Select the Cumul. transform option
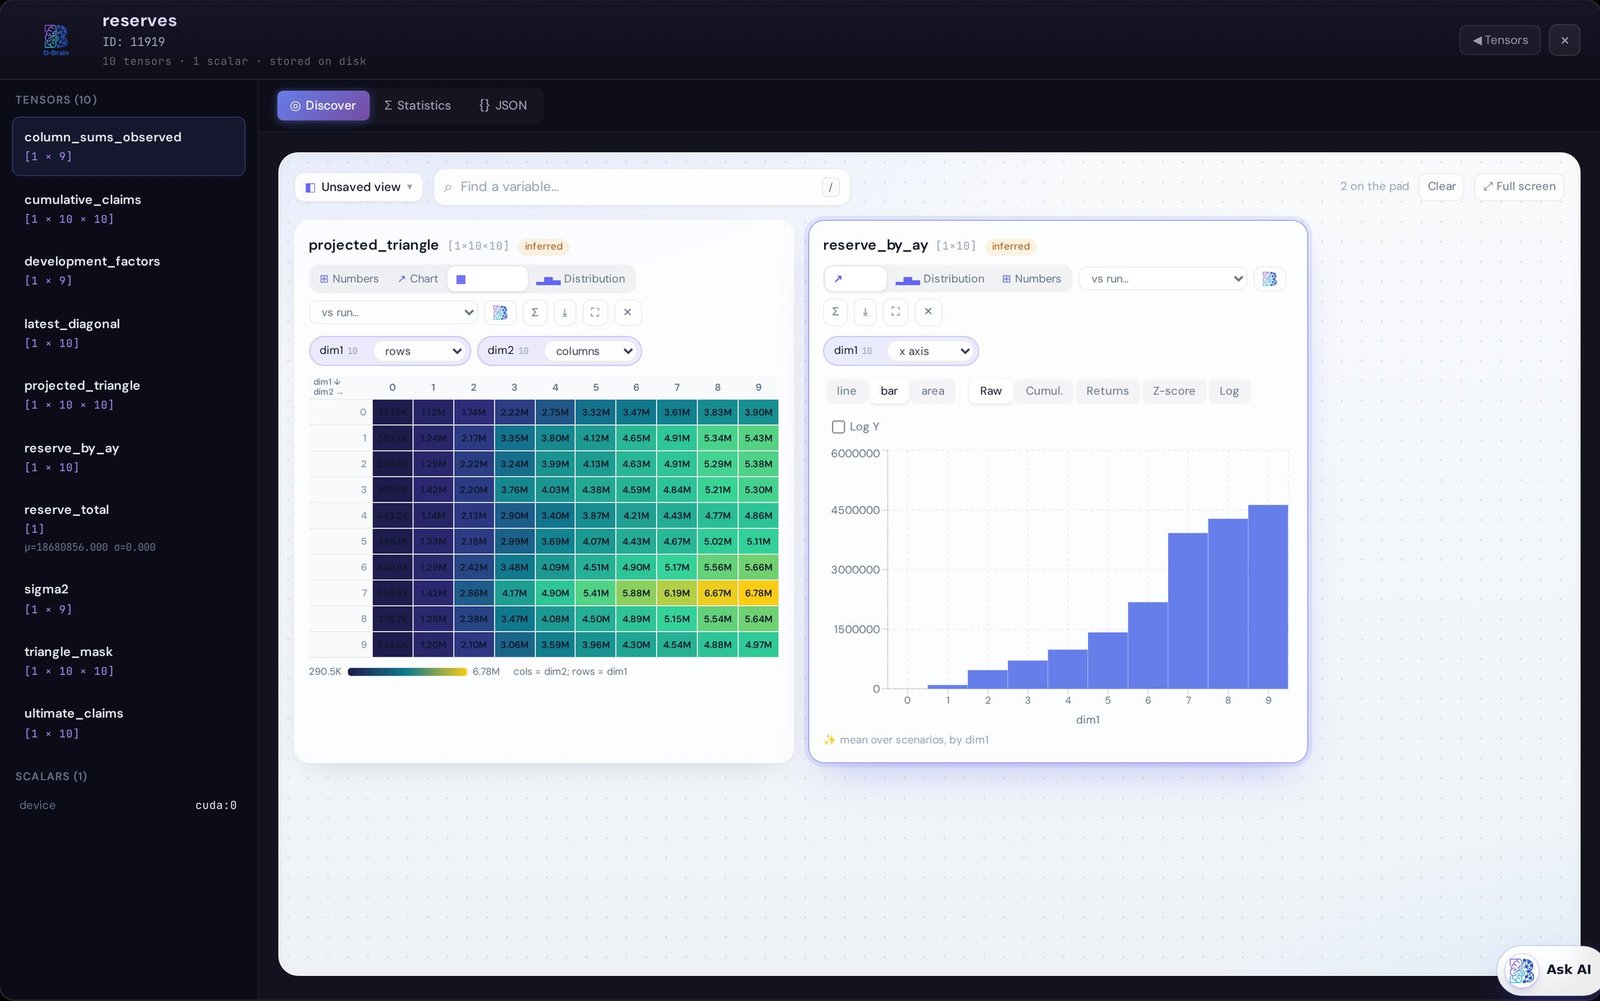This screenshot has width=1600, height=1001. coord(1044,391)
